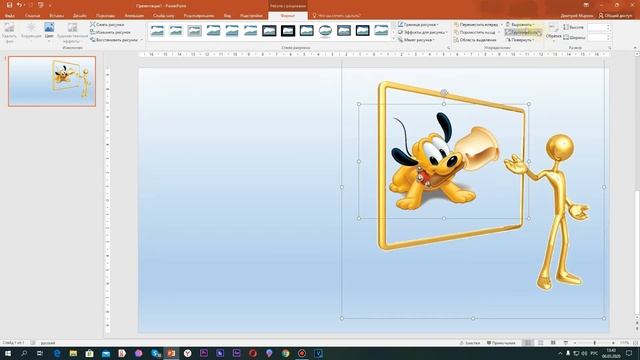This screenshot has width=640, height=360.
Task: Apply the oval picture style thumbnail
Action: point(325,31)
